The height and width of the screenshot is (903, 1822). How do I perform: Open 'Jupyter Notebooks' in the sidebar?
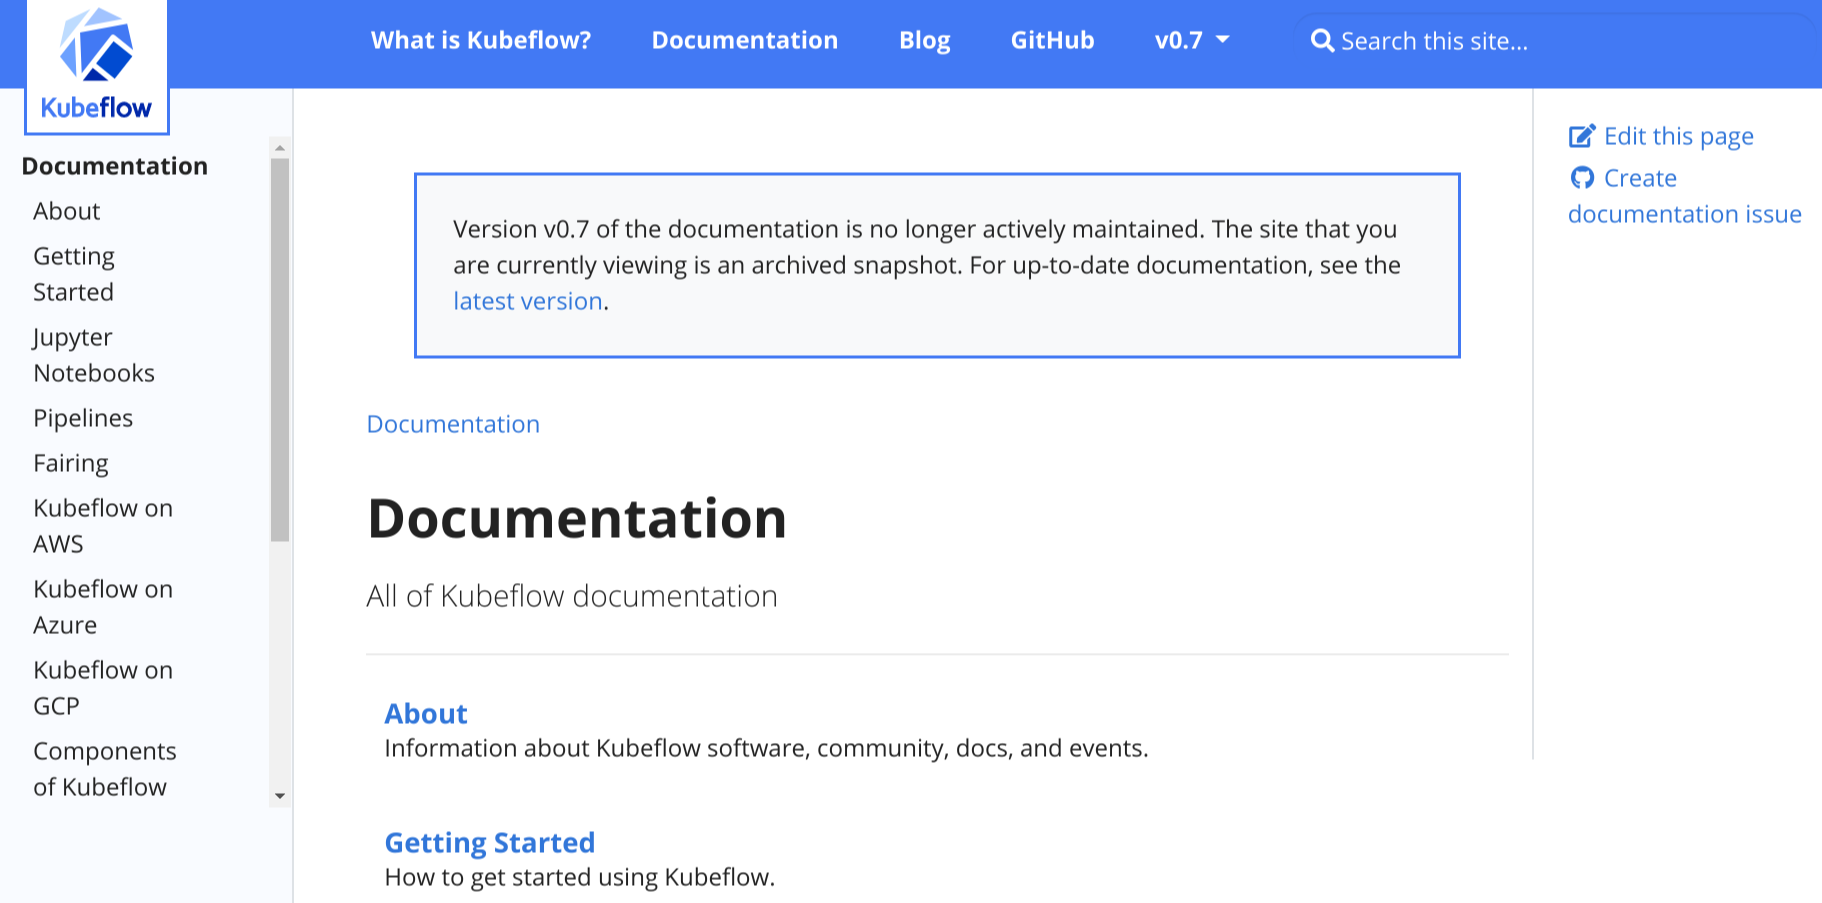tap(93, 354)
